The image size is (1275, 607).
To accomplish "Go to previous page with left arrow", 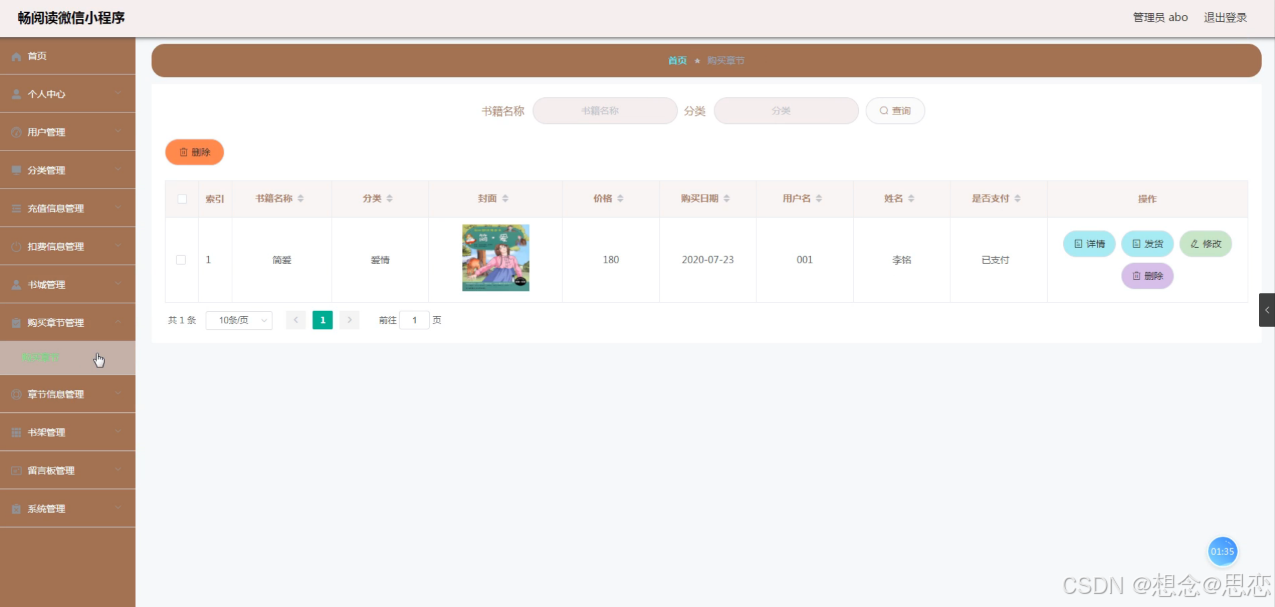I will tap(295, 320).
